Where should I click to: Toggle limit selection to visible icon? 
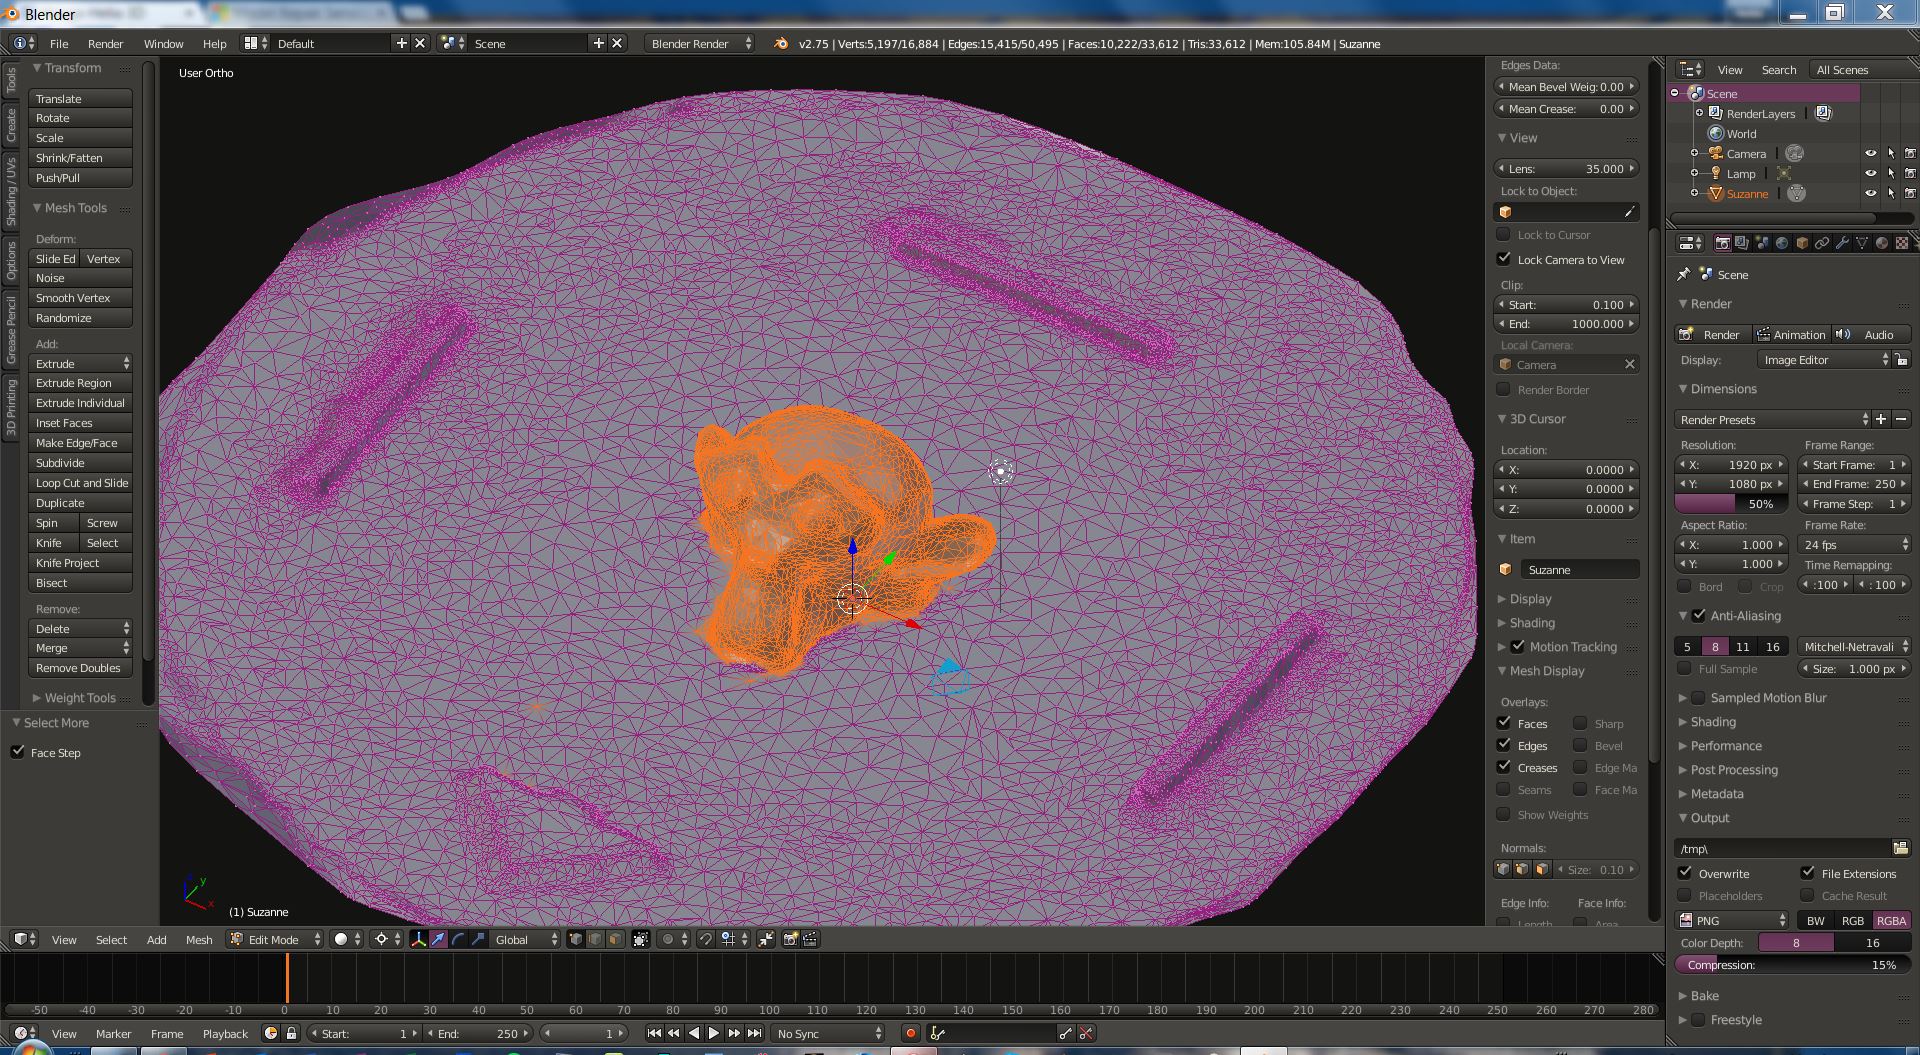click(x=641, y=939)
